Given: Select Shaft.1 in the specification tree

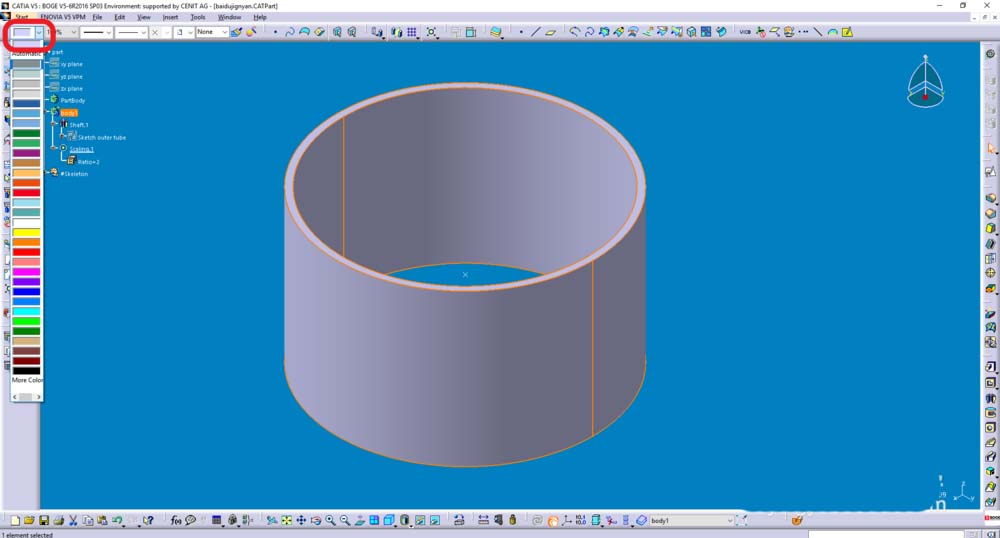Looking at the screenshot, I should pyautogui.click(x=79, y=125).
